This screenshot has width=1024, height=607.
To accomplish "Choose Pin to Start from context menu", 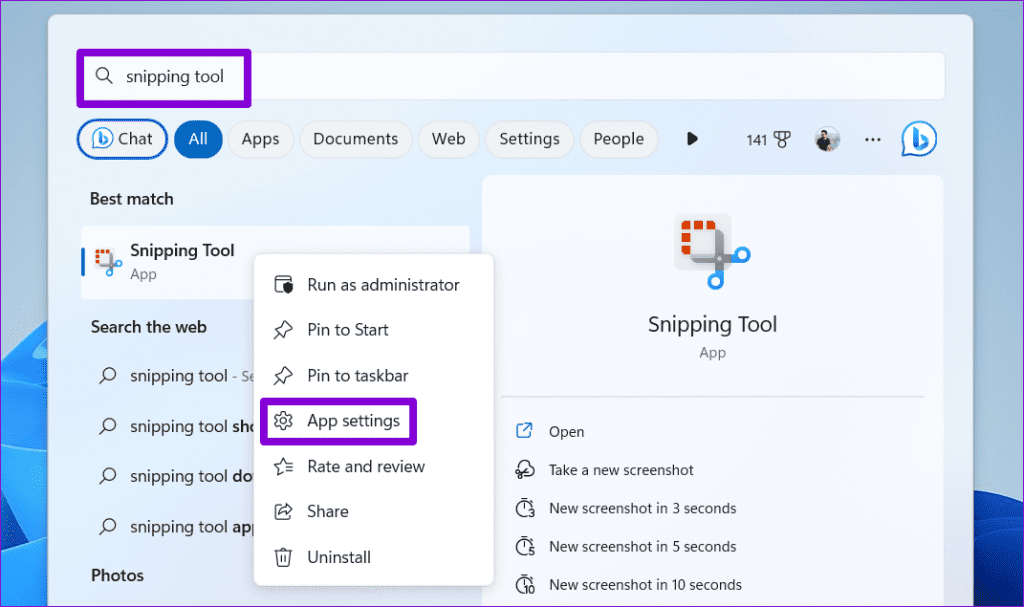I will tap(374, 330).
